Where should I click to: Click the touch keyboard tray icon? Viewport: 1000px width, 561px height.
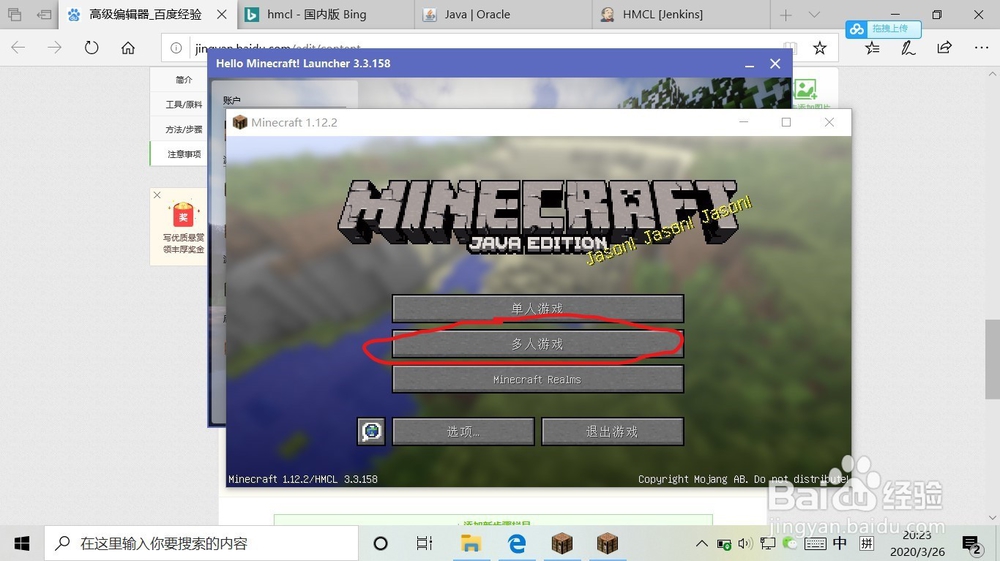point(814,544)
